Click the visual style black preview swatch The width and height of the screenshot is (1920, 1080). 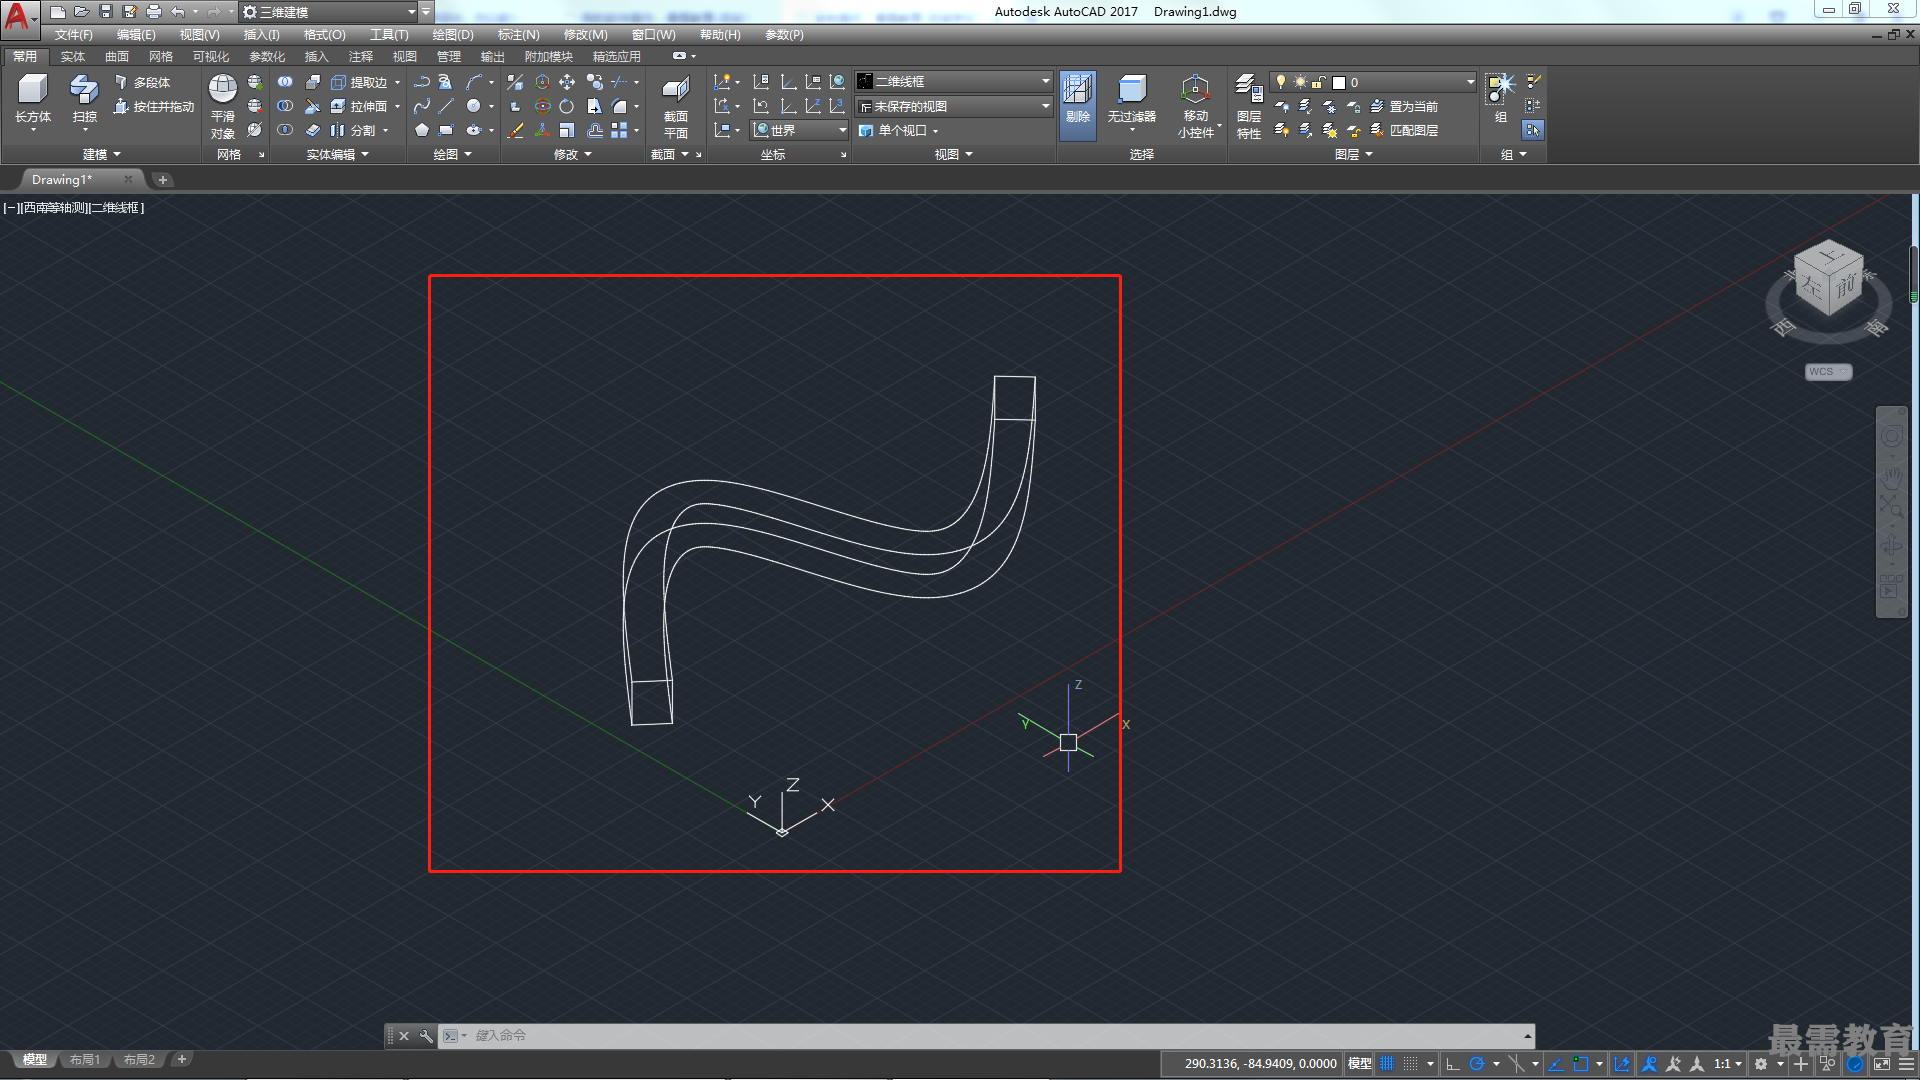tap(865, 82)
